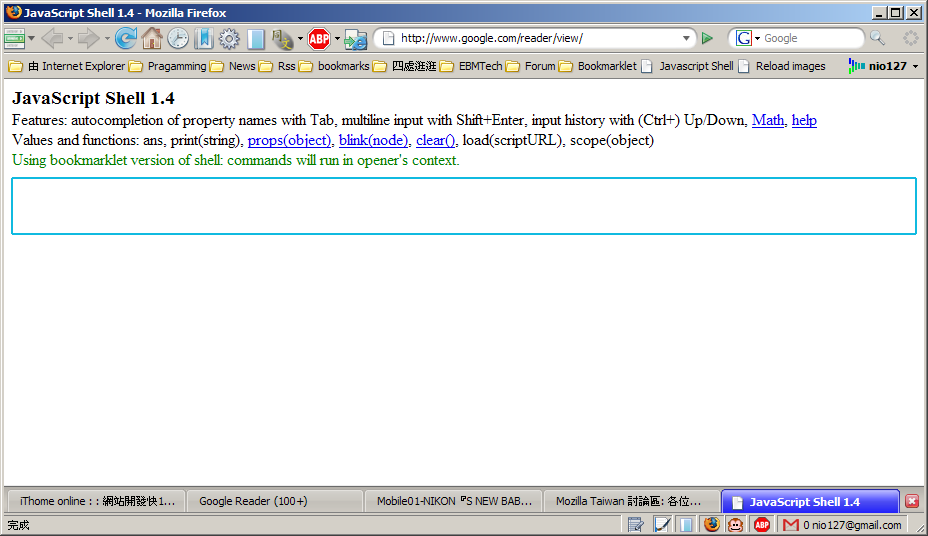This screenshot has height=536, width=928.
Task: Click the sidebar panel status bar icon
Action: pos(686,525)
